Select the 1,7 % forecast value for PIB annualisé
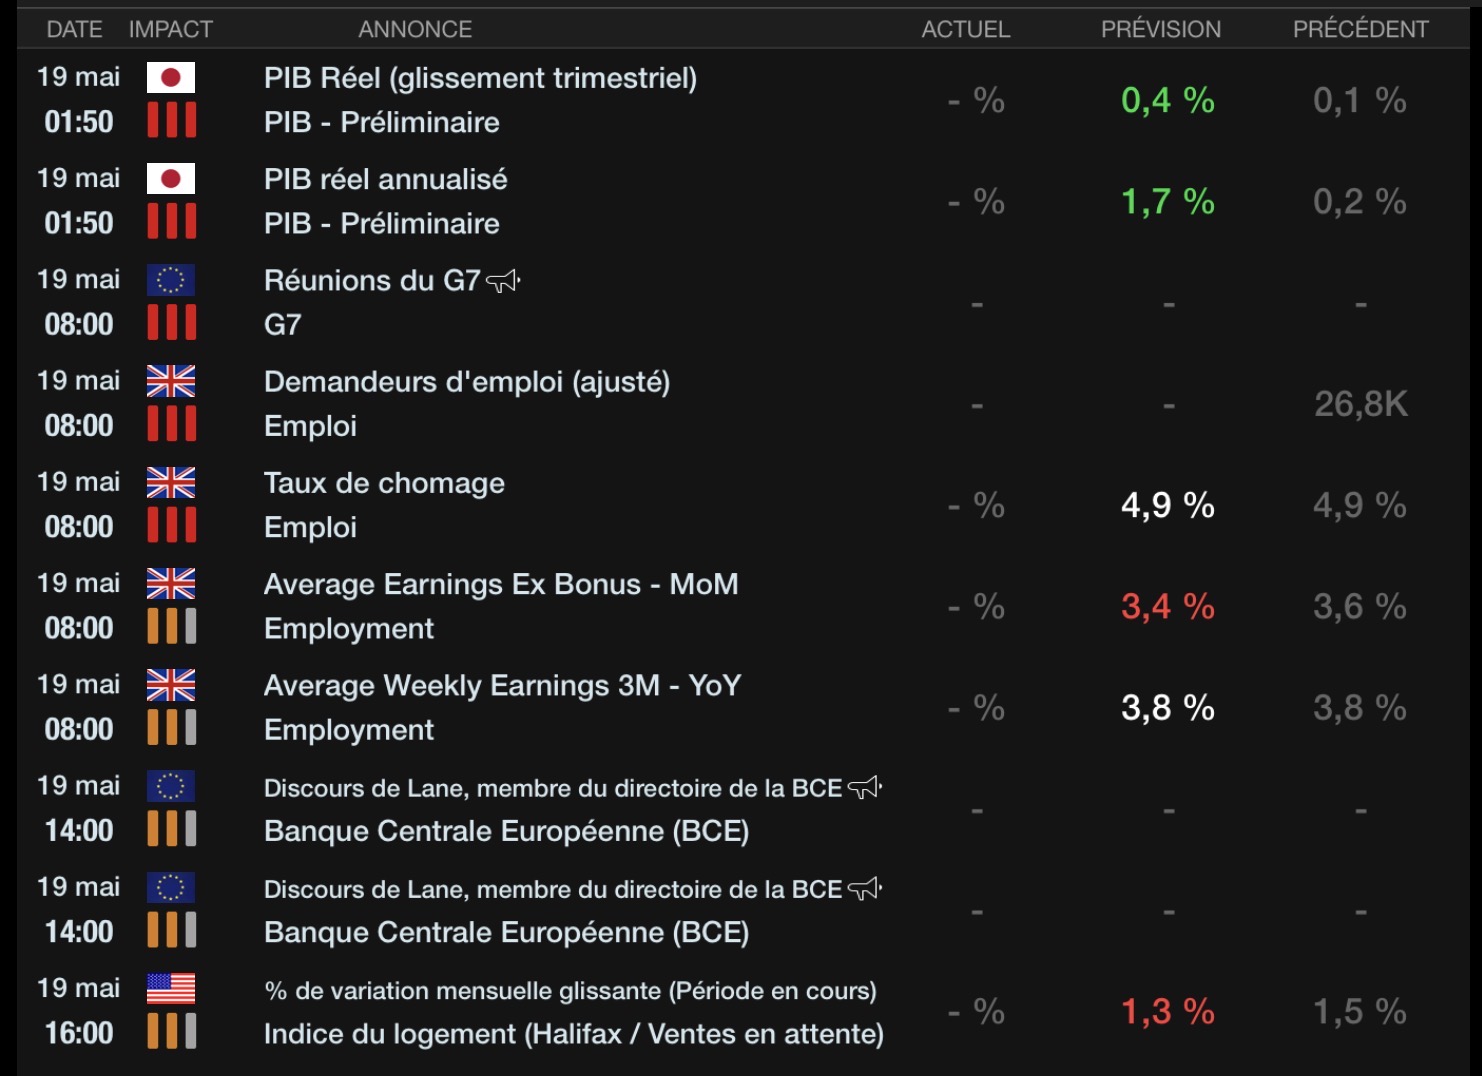This screenshot has height=1076, width=1482. point(1168,202)
